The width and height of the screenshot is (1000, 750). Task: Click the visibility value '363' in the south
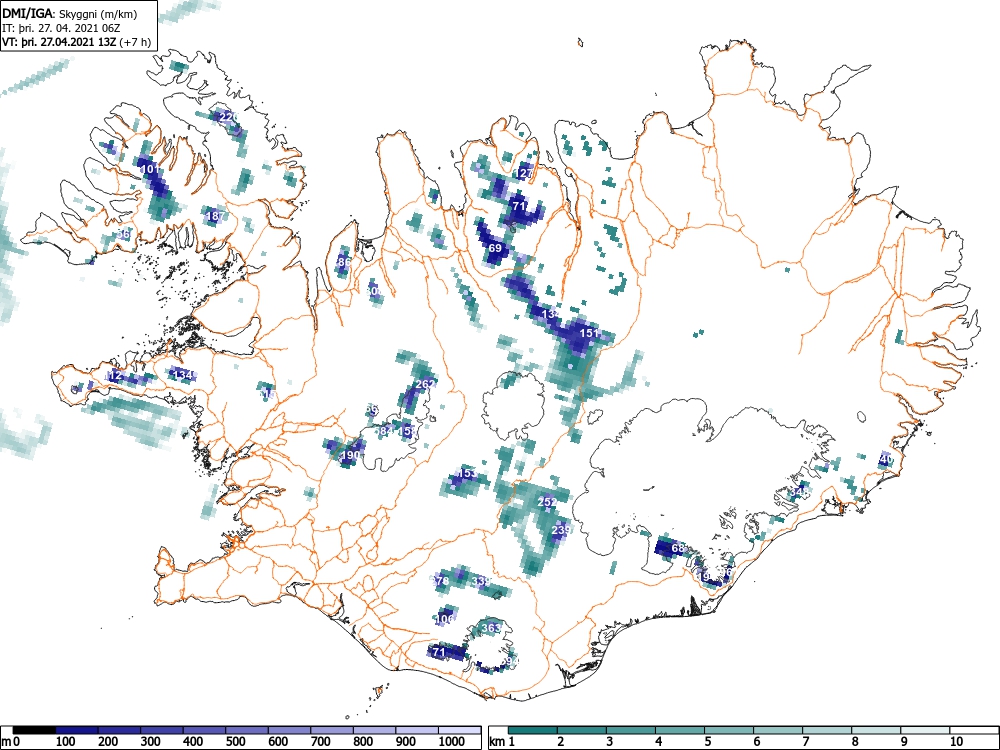pyautogui.click(x=491, y=628)
